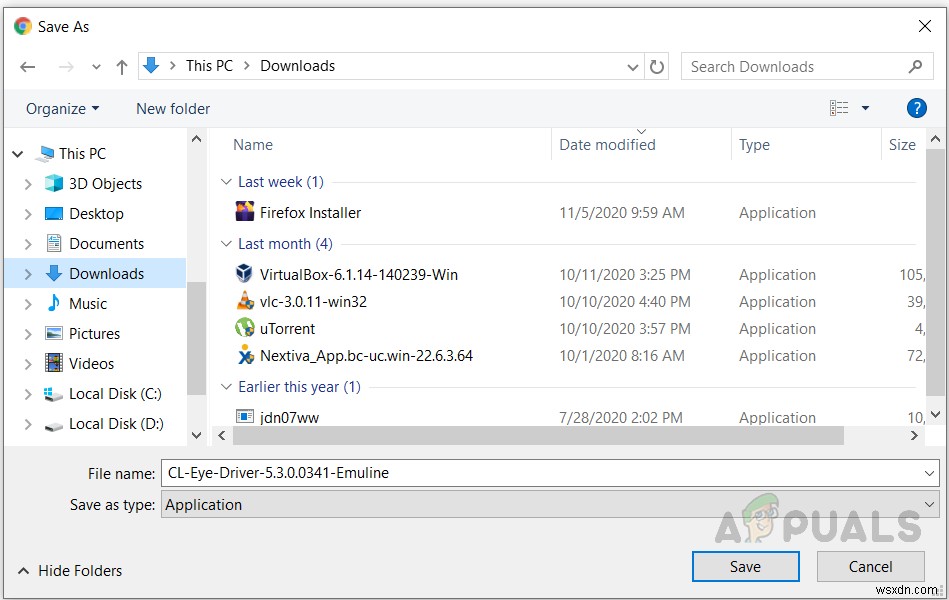Click the File name input field

[x=542, y=473]
